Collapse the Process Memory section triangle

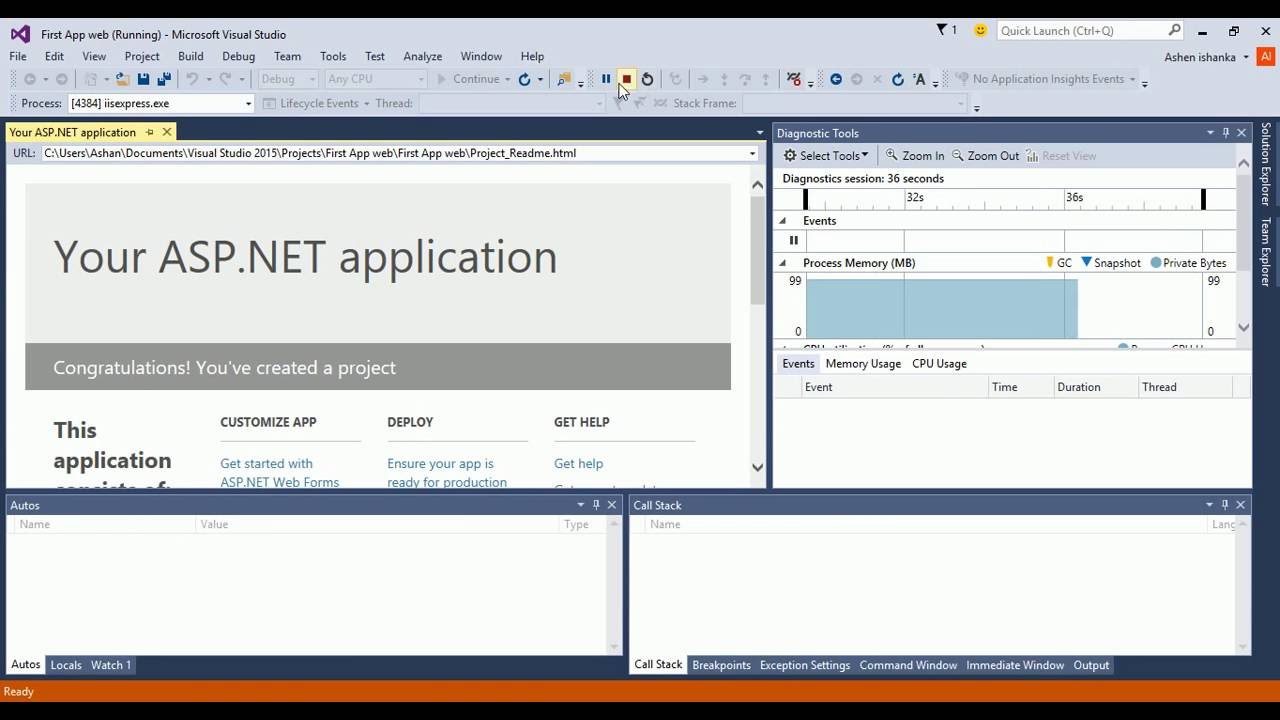point(783,263)
